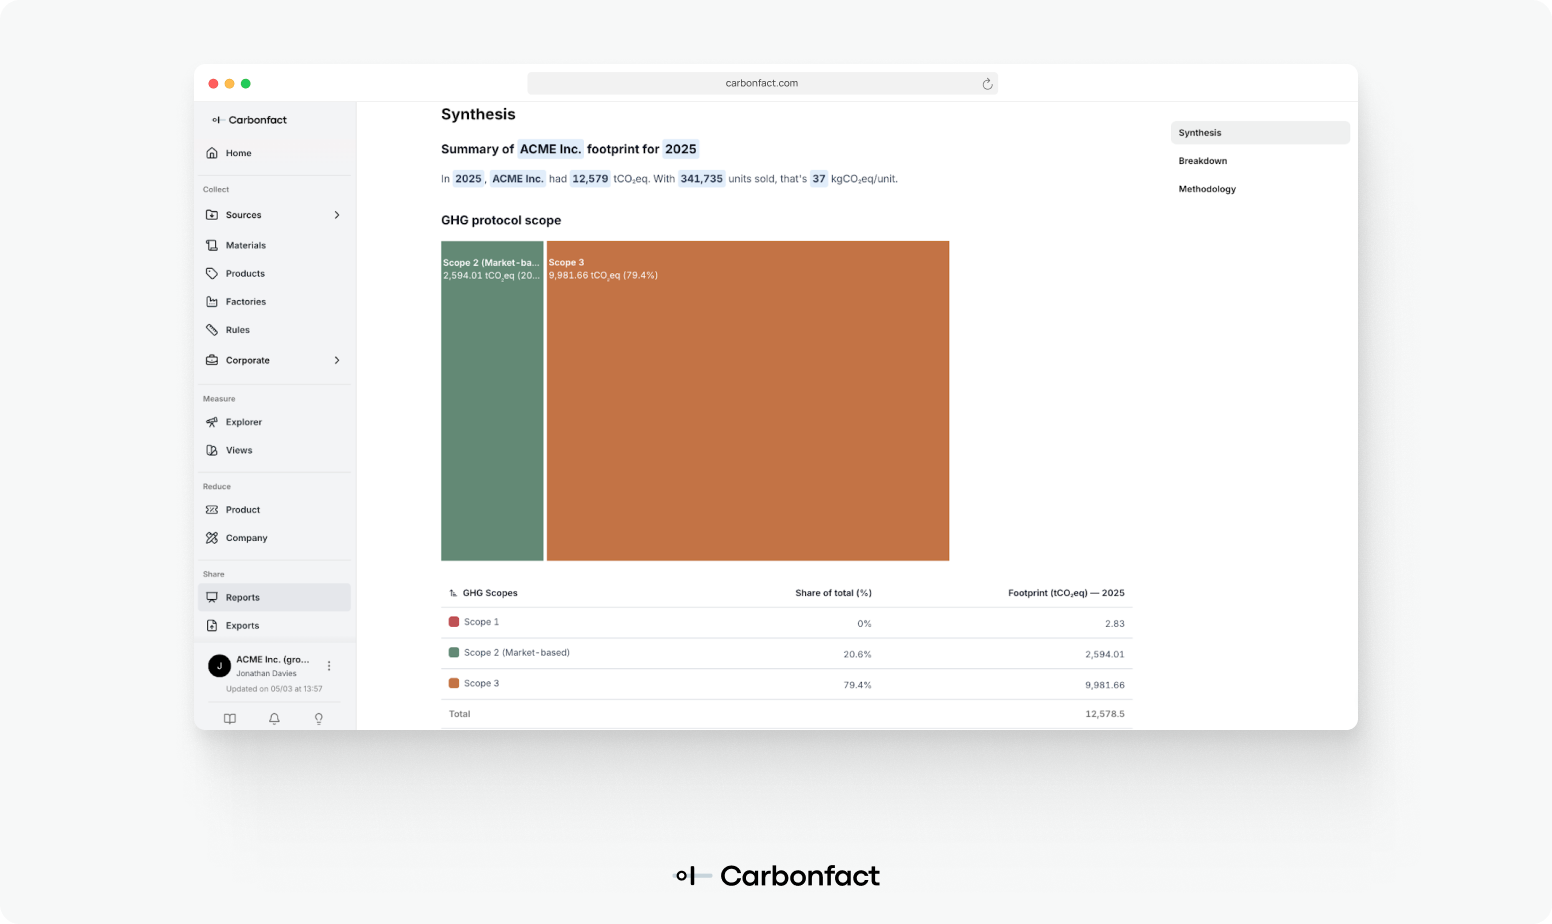Open the Materials icon in sidebar
1552x924 pixels.
coord(212,245)
